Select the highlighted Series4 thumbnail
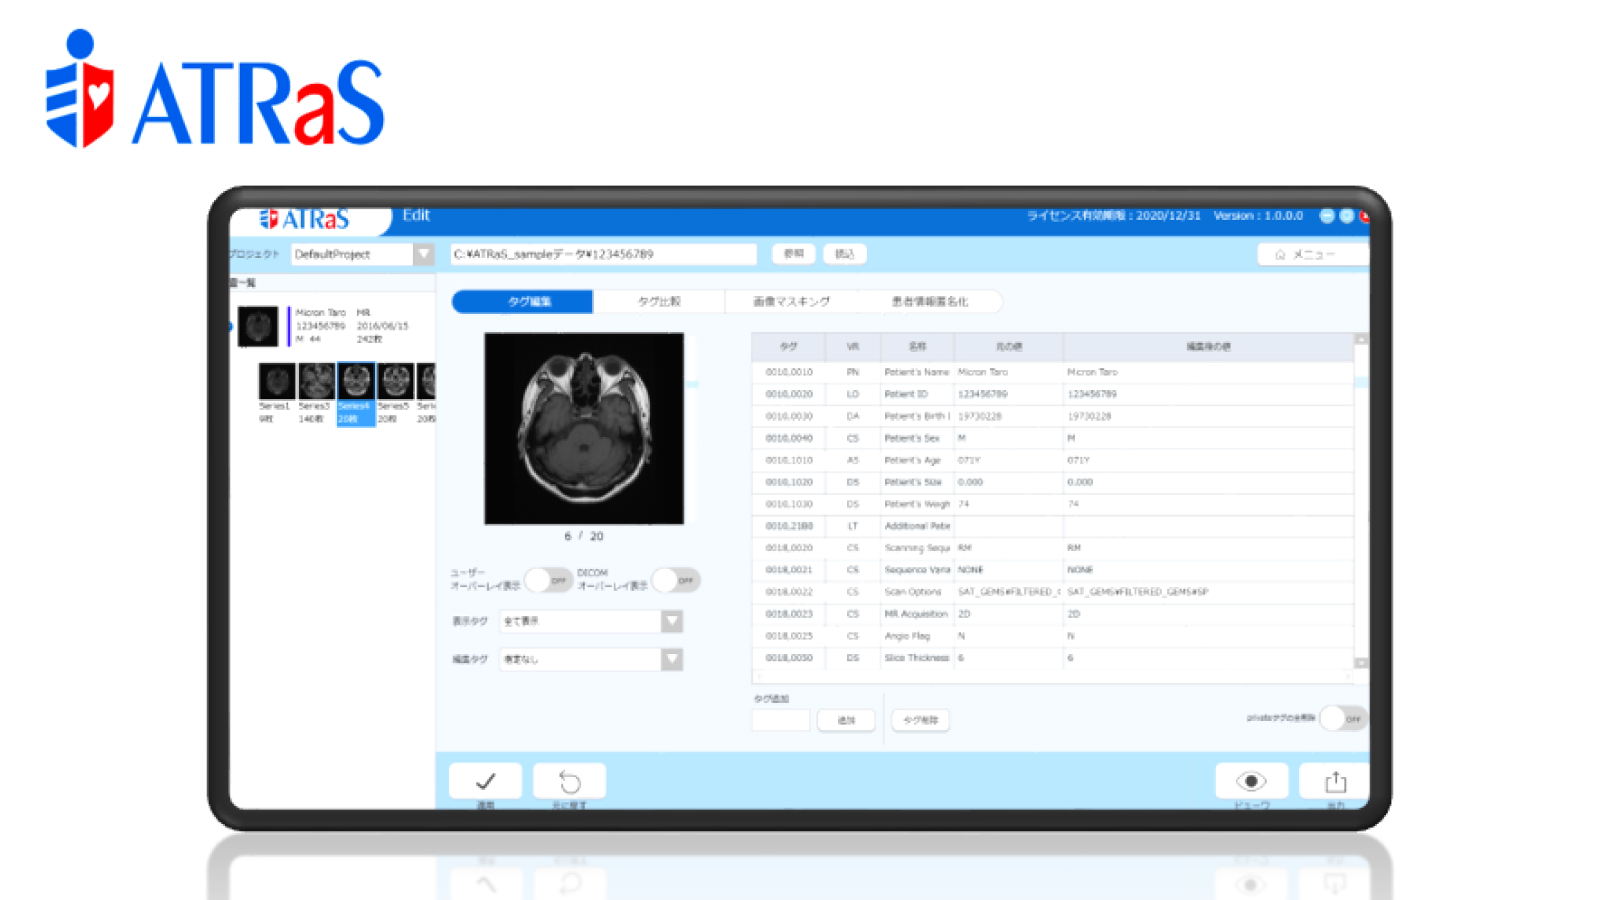Image resolution: width=1600 pixels, height=900 pixels. click(x=356, y=381)
